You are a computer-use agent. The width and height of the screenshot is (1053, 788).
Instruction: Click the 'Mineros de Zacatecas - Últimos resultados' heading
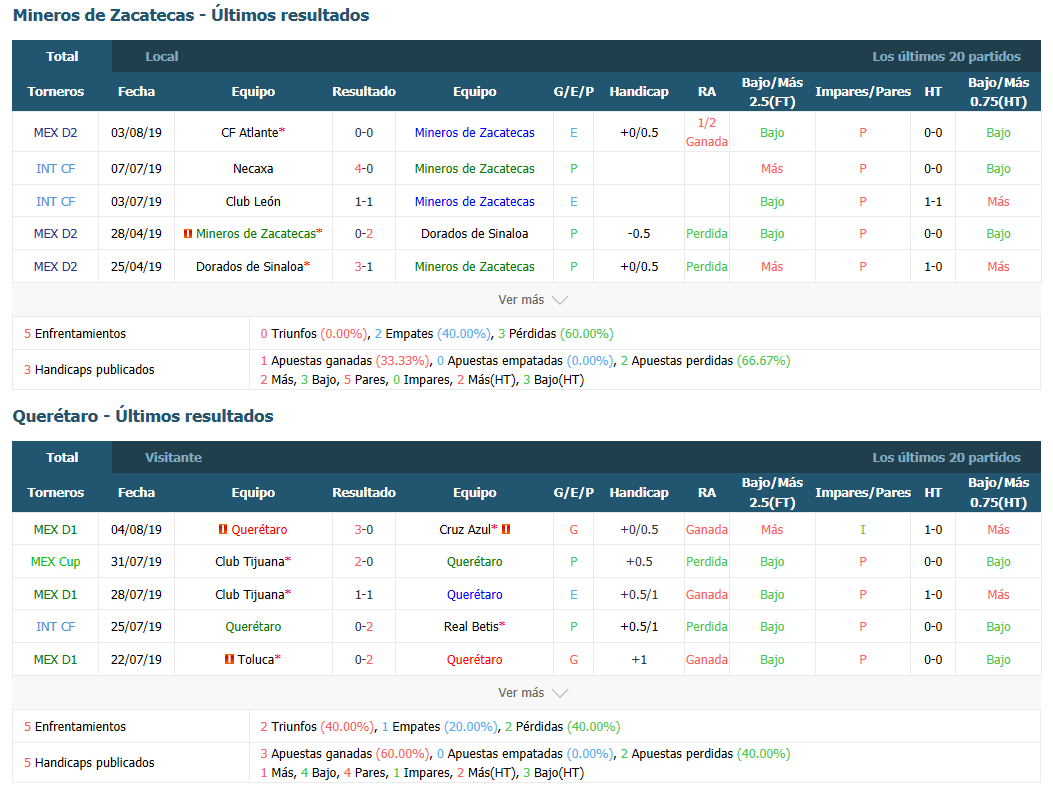191,15
